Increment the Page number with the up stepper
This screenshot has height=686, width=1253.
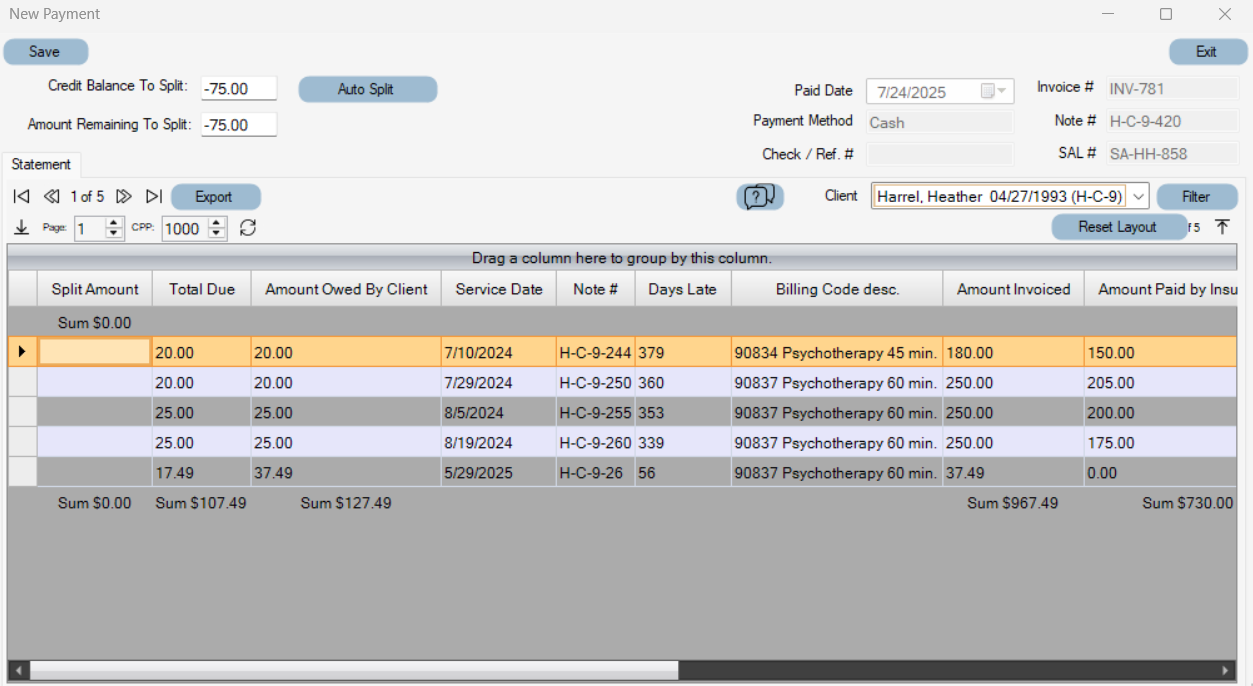click(x=112, y=223)
